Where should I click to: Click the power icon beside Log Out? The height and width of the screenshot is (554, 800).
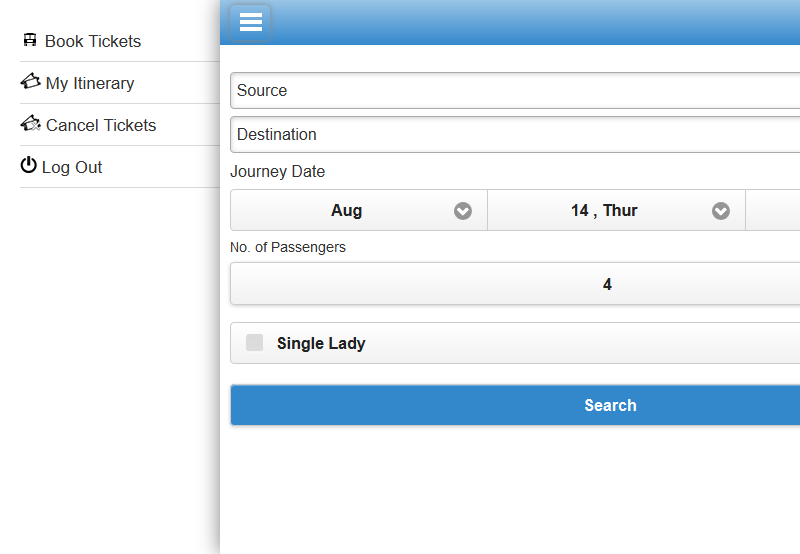pyautogui.click(x=29, y=166)
